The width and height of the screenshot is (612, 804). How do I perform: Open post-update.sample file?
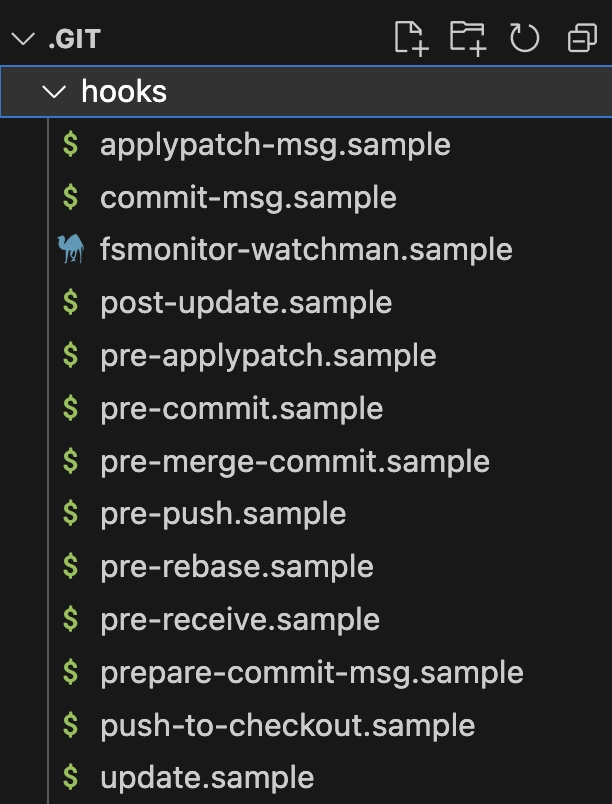click(x=306, y=303)
